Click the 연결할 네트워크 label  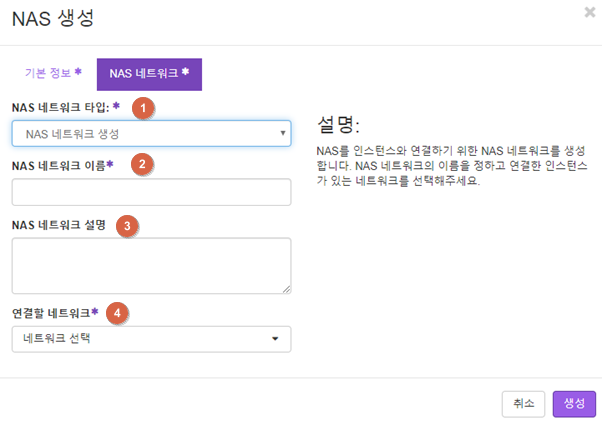click(55, 313)
